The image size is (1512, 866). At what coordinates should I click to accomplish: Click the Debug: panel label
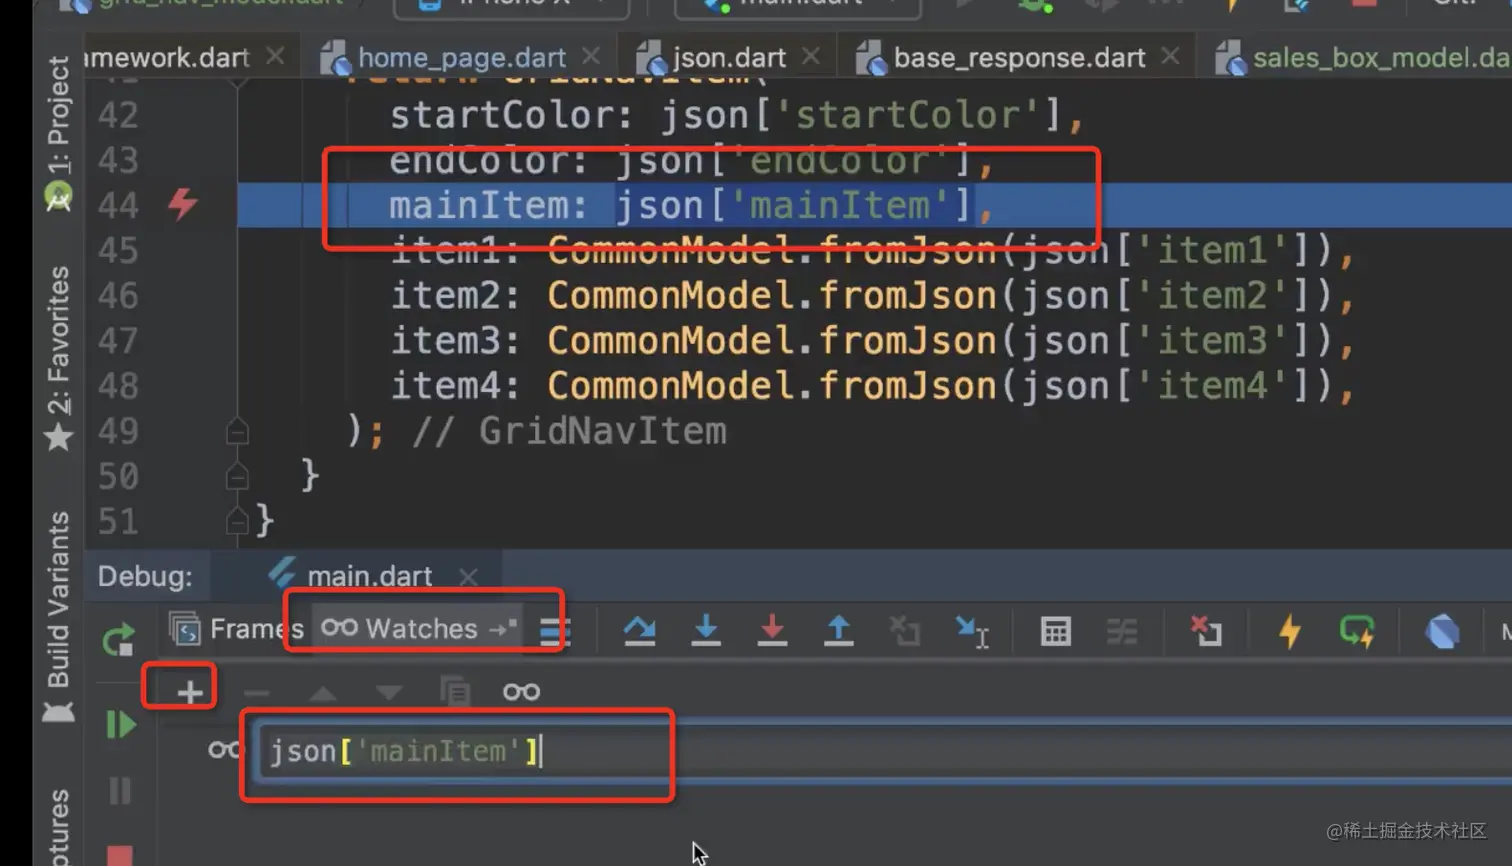coord(145,576)
